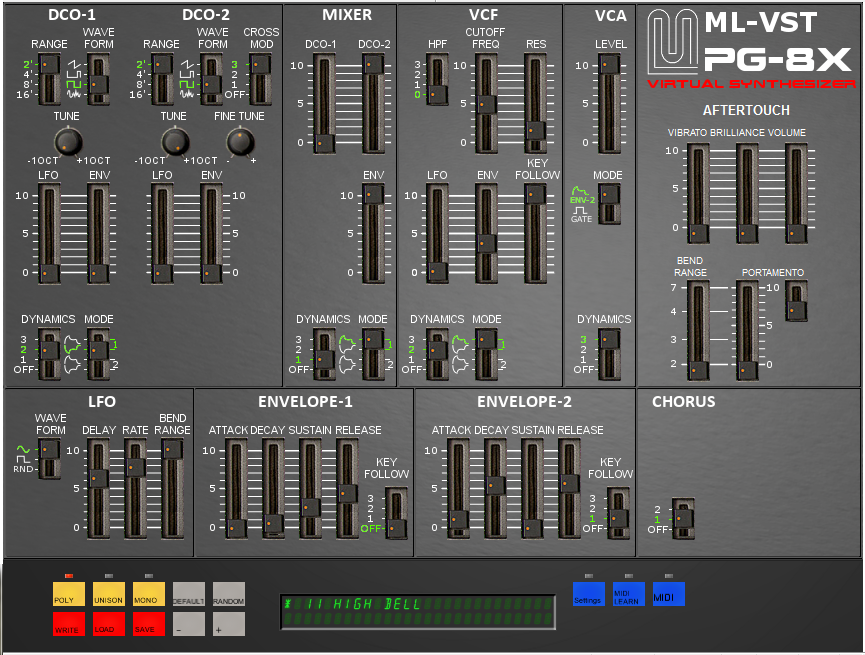Click DCO-2 LFO modulation slider handle
The height and width of the screenshot is (655, 865).
162,273
